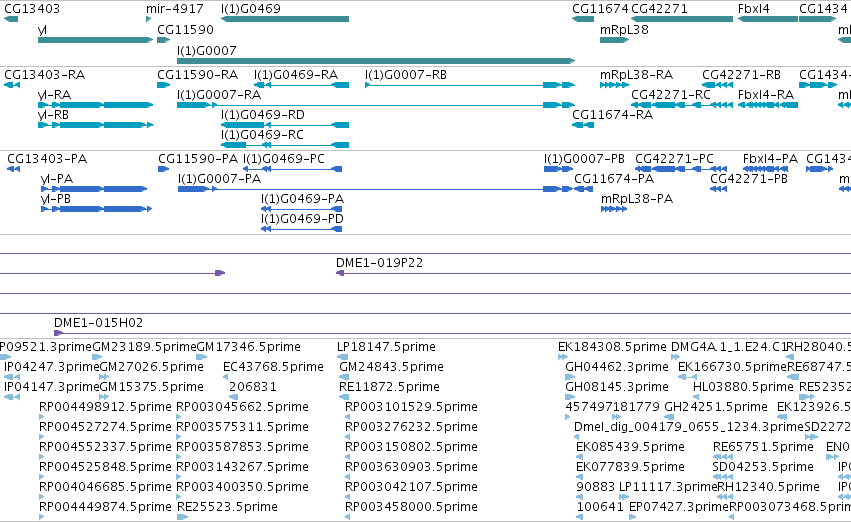Select the yl-RB transcript label
This screenshot has width=851, height=522.
click(54, 115)
